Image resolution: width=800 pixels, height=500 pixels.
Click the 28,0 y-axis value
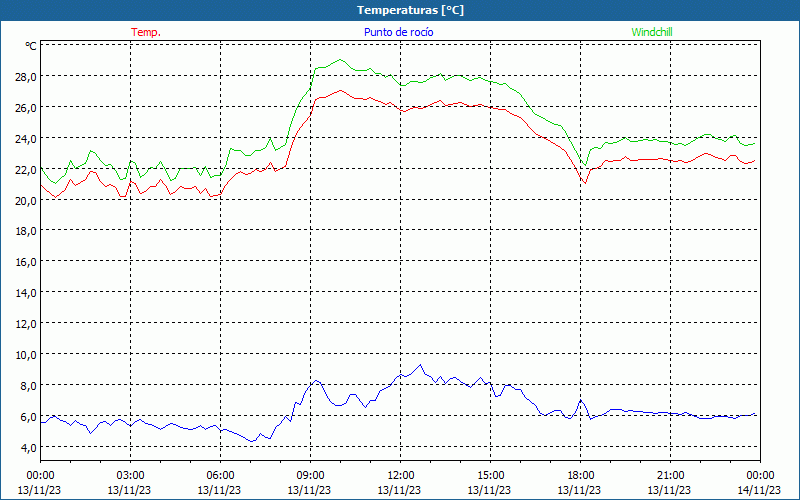(x=28, y=77)
